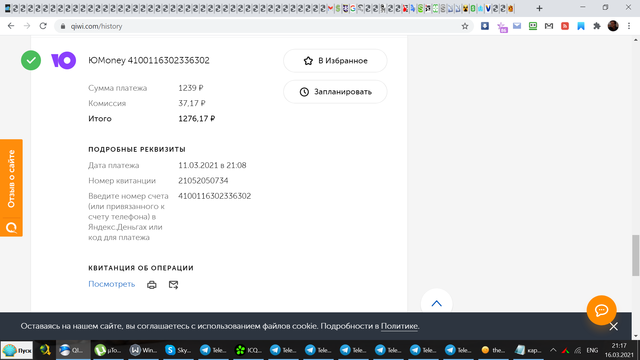
Task: Add payment to favorites via В Избранное
Action: 335,61
